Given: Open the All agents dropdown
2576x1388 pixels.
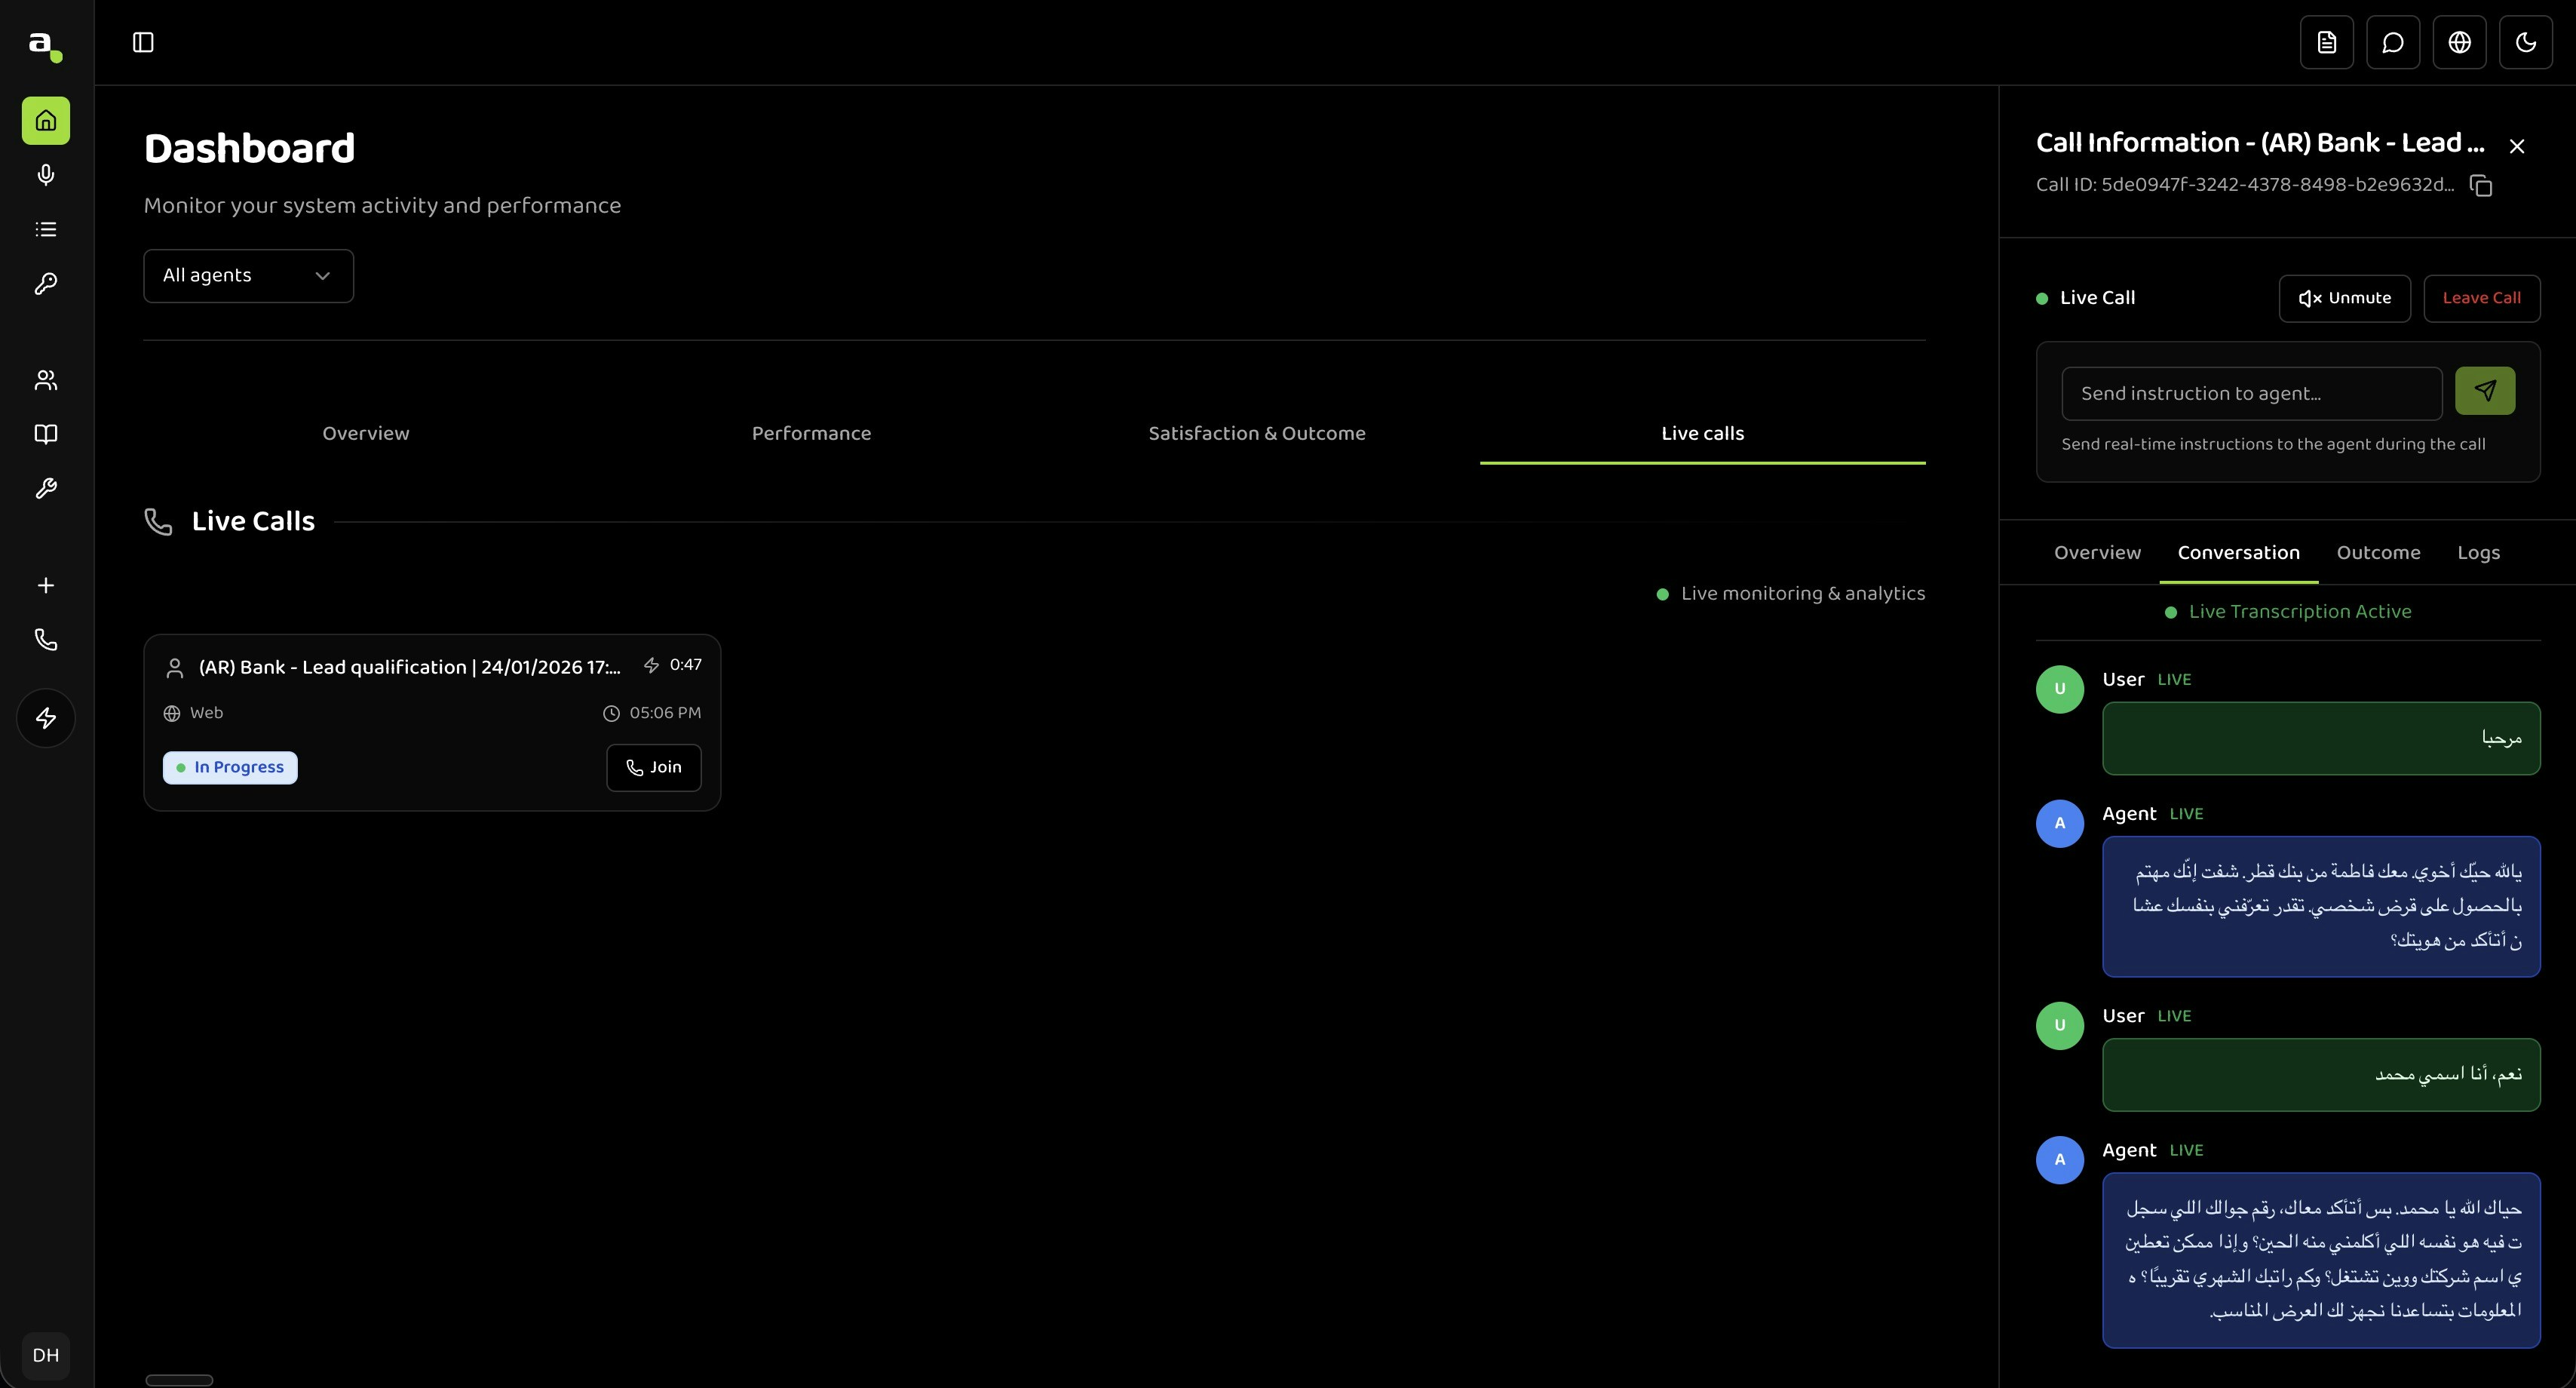Looking at the screenshot, I should [x=248, y=275].
